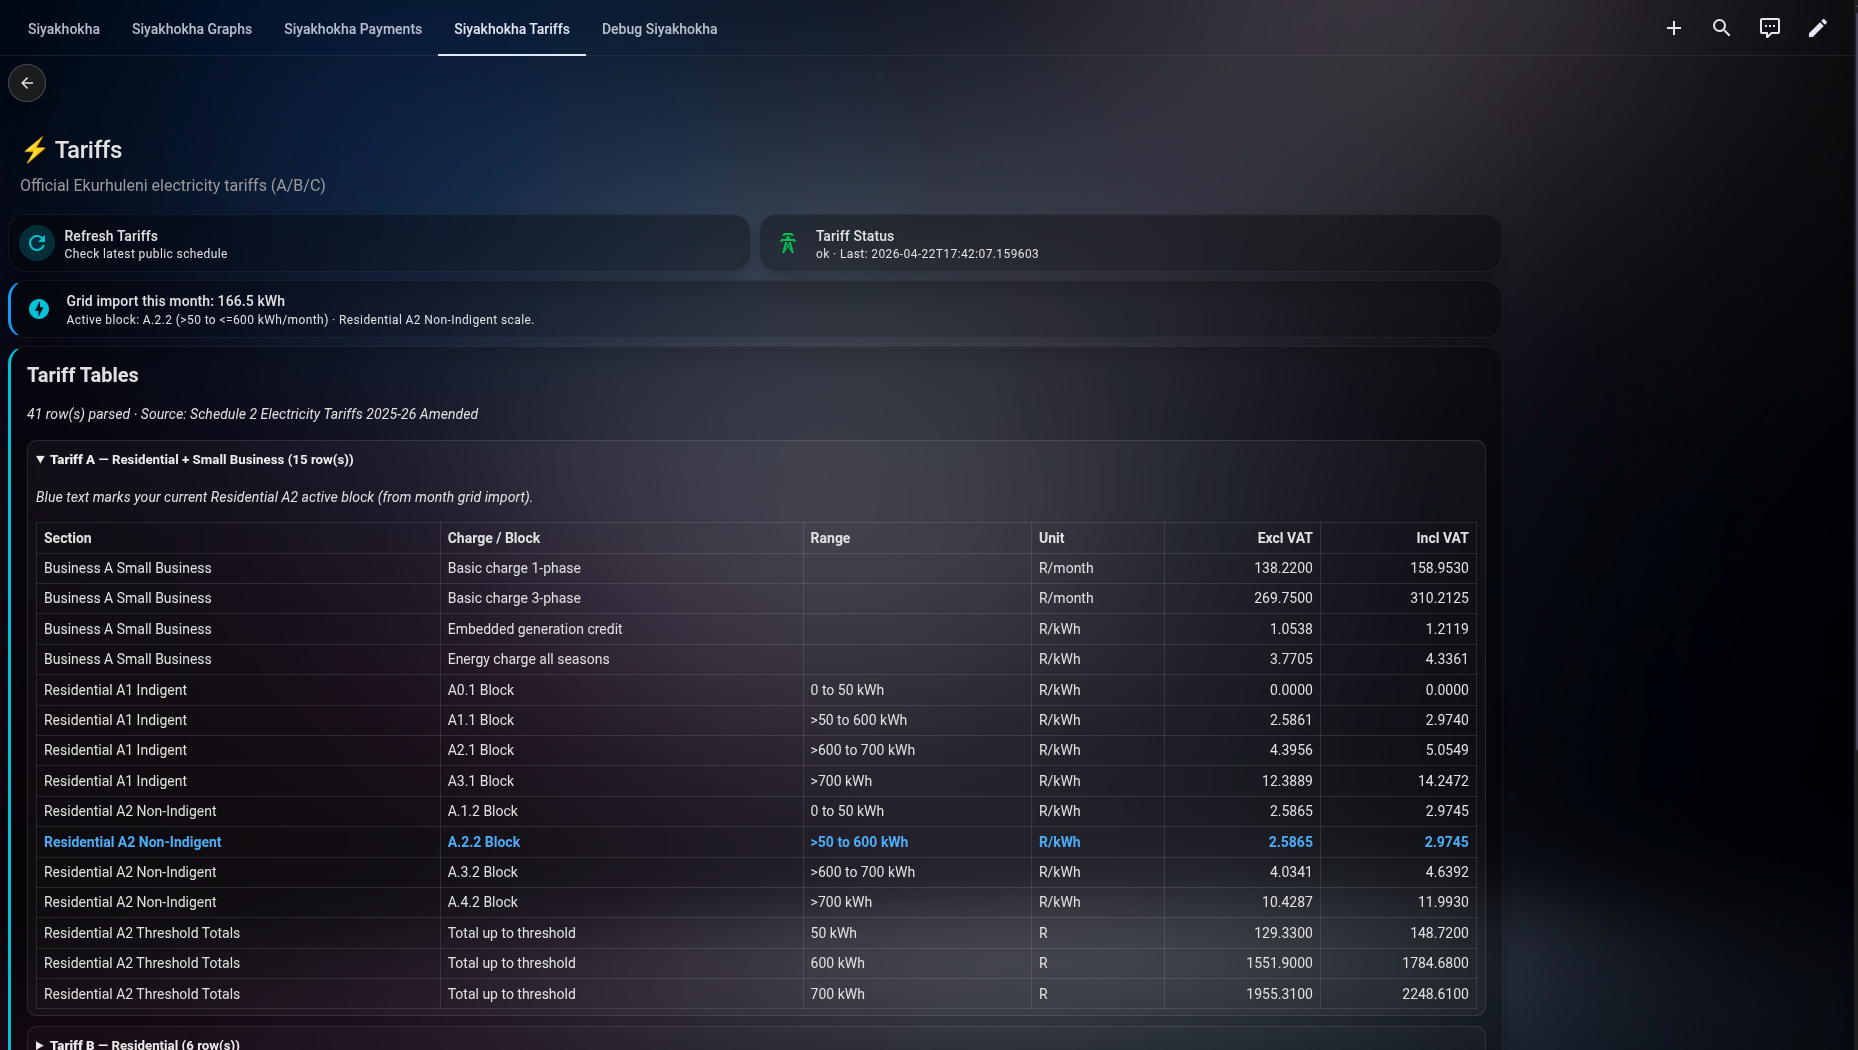1858x1050 pixels.
Task: Click the blue >50 to 600 kWh range
Action: pos(859,842)
